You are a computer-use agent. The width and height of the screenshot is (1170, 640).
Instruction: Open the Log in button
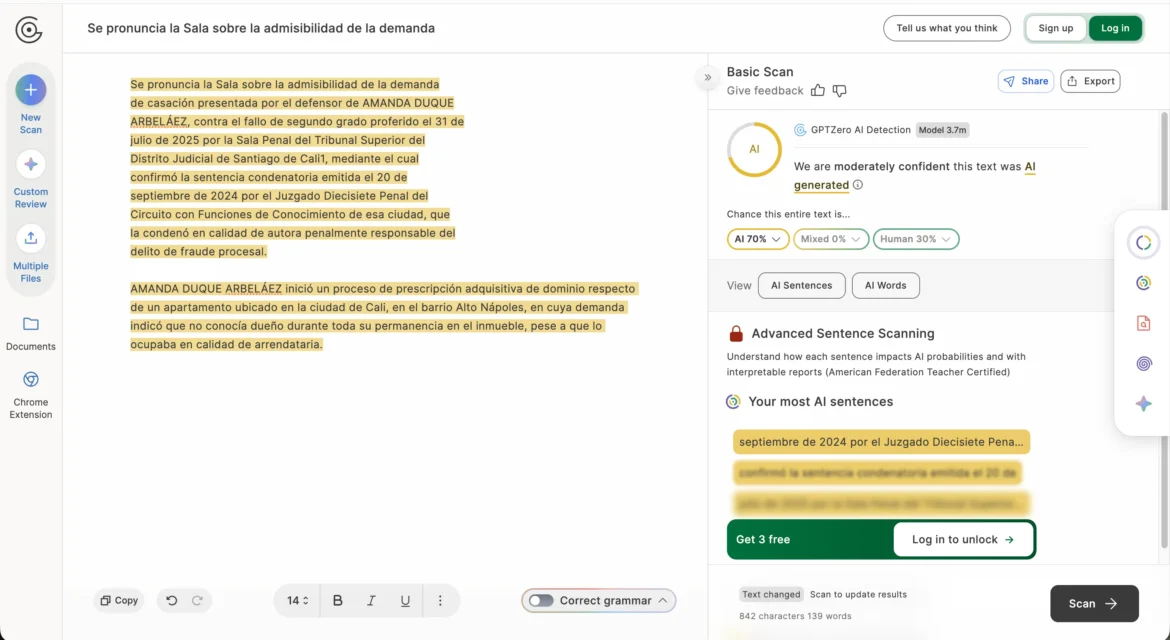[1115, 28]
